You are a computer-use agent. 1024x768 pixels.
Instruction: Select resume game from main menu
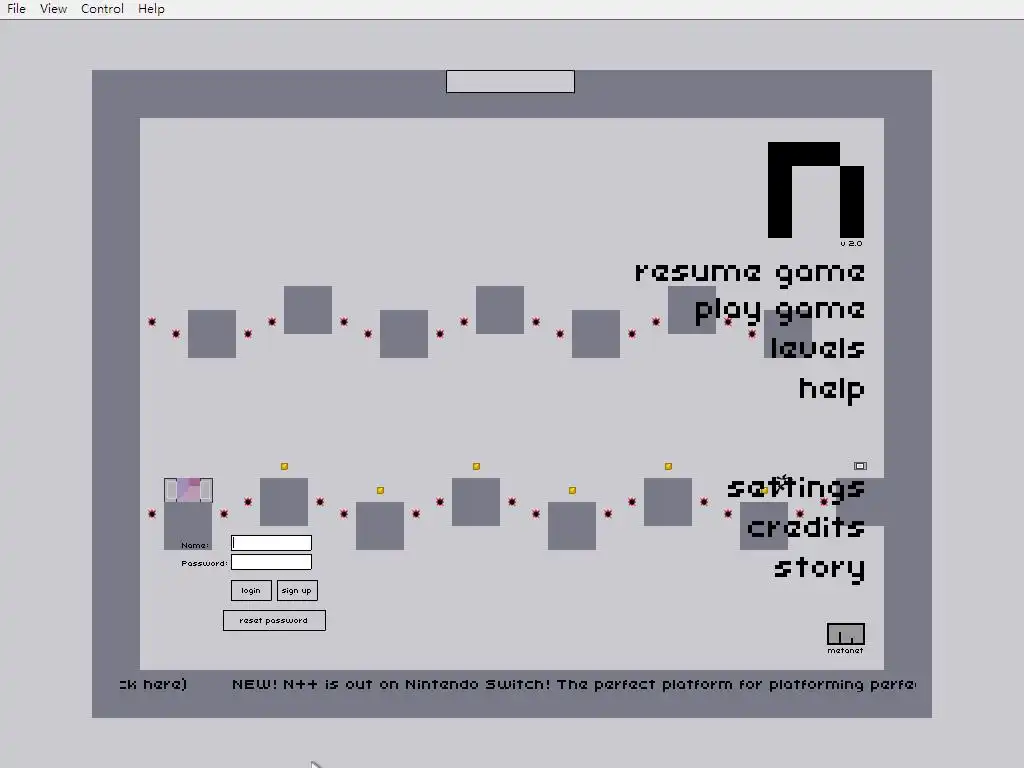(750, 273)
